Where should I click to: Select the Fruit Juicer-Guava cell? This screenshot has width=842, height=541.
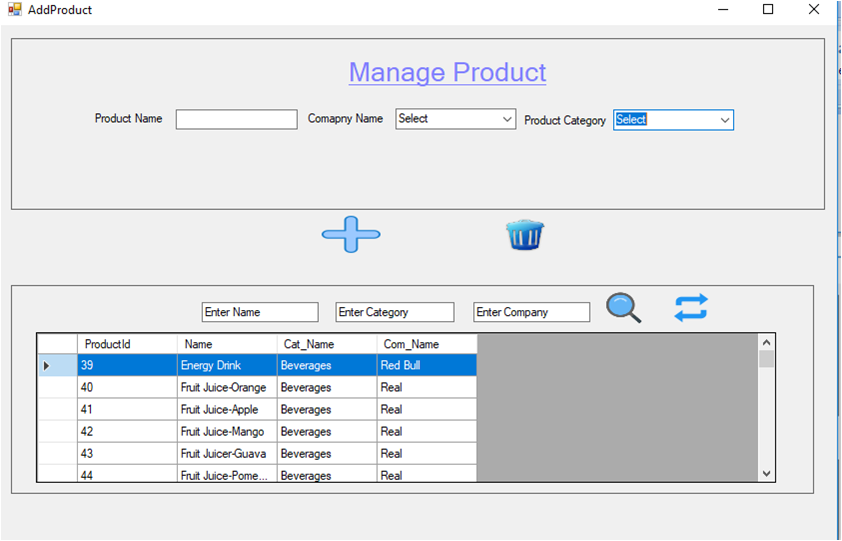click(x=227, y=453)
